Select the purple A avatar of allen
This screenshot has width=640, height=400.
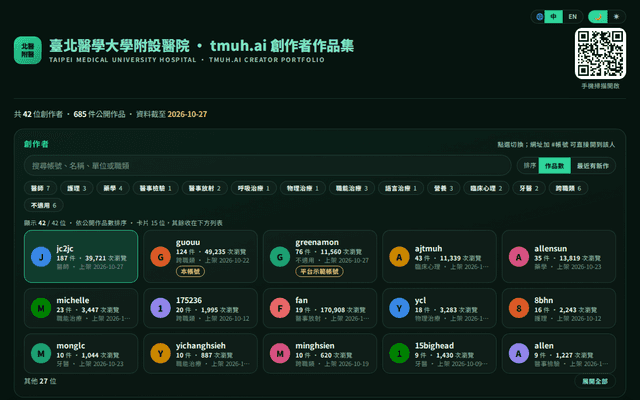click(x=519, y=353)
